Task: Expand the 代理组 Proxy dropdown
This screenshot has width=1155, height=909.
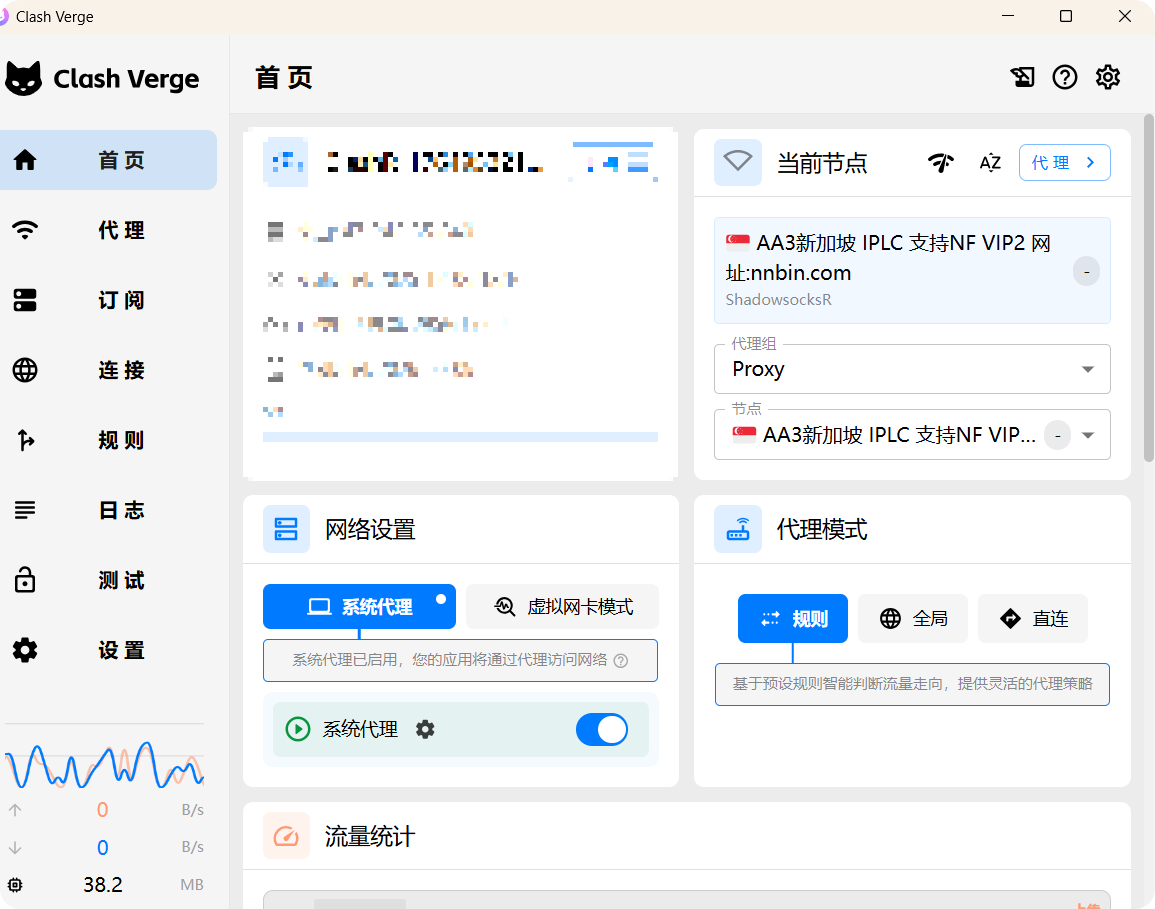Action: tap(912, 369)
